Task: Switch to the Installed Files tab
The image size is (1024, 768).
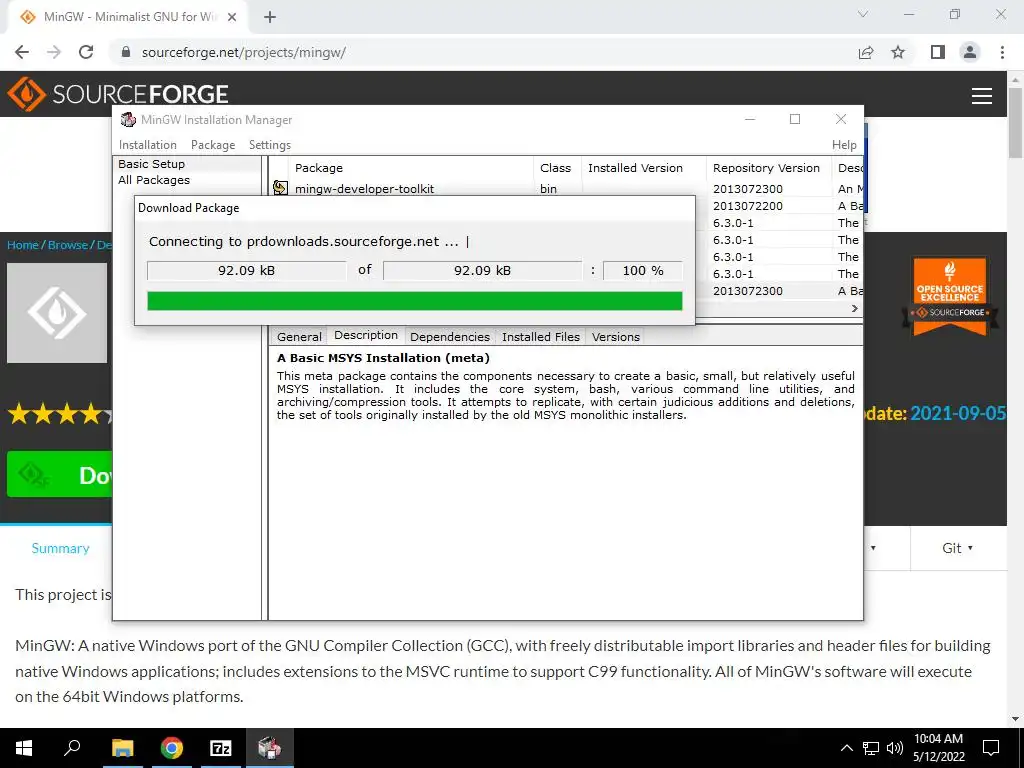Action: tap(541, 337)
